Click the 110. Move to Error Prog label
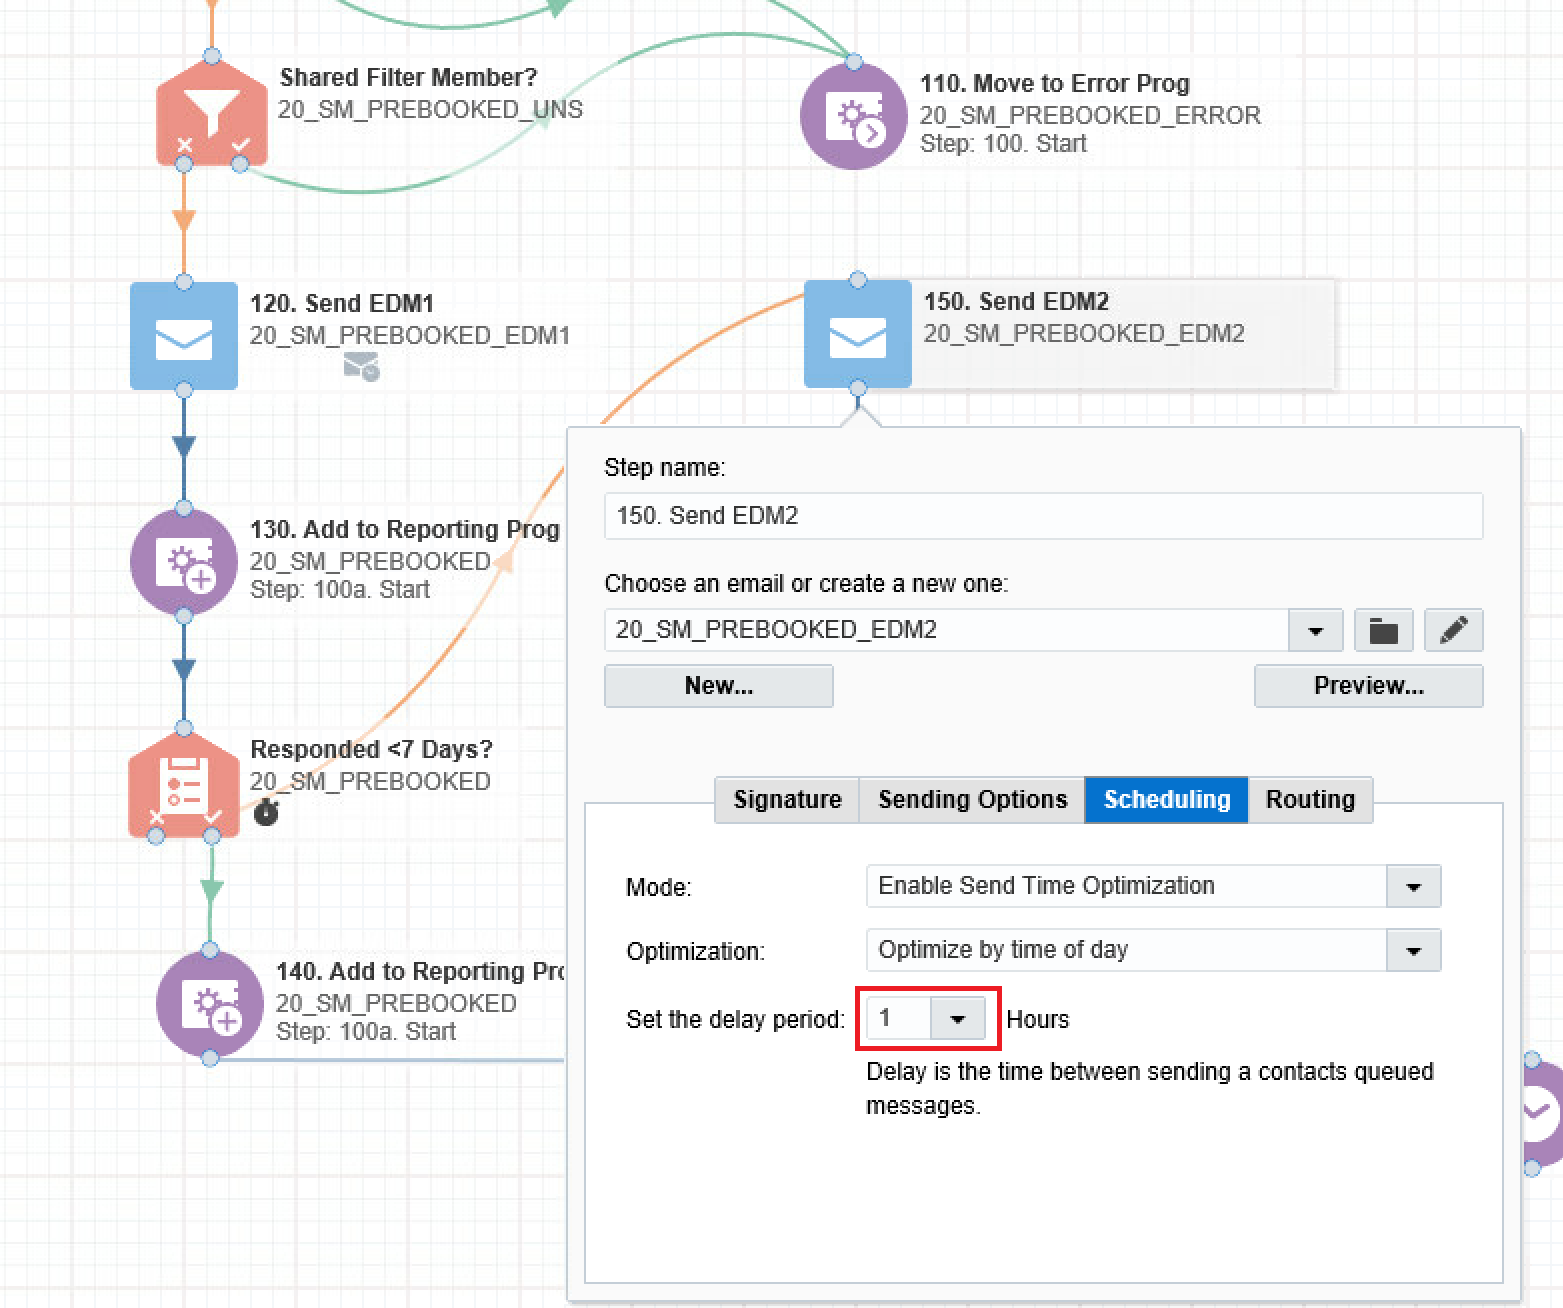 pyautogui.click(x=1055, y=84)
